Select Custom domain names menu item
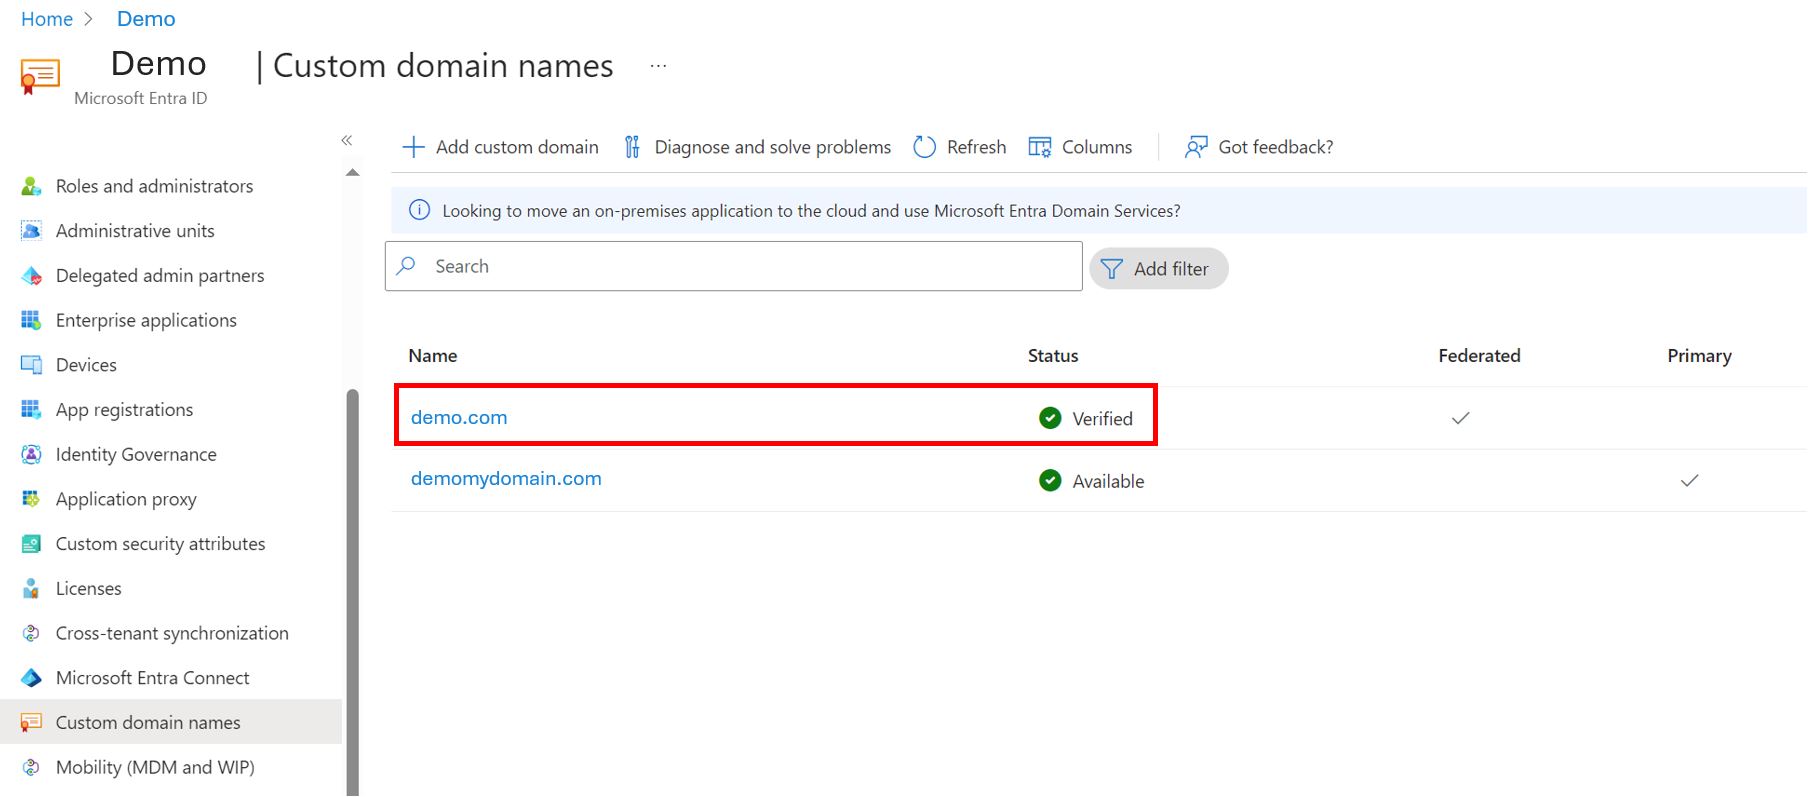This screenshot has height=797, width=1815. tap(171, 722)
